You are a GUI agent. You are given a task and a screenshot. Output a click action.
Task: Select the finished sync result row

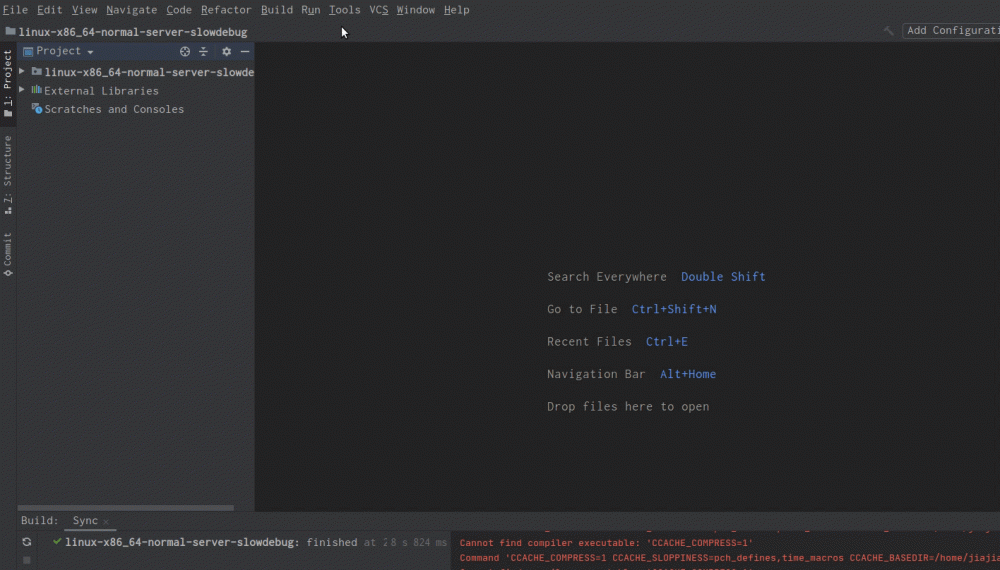(250, 543)
